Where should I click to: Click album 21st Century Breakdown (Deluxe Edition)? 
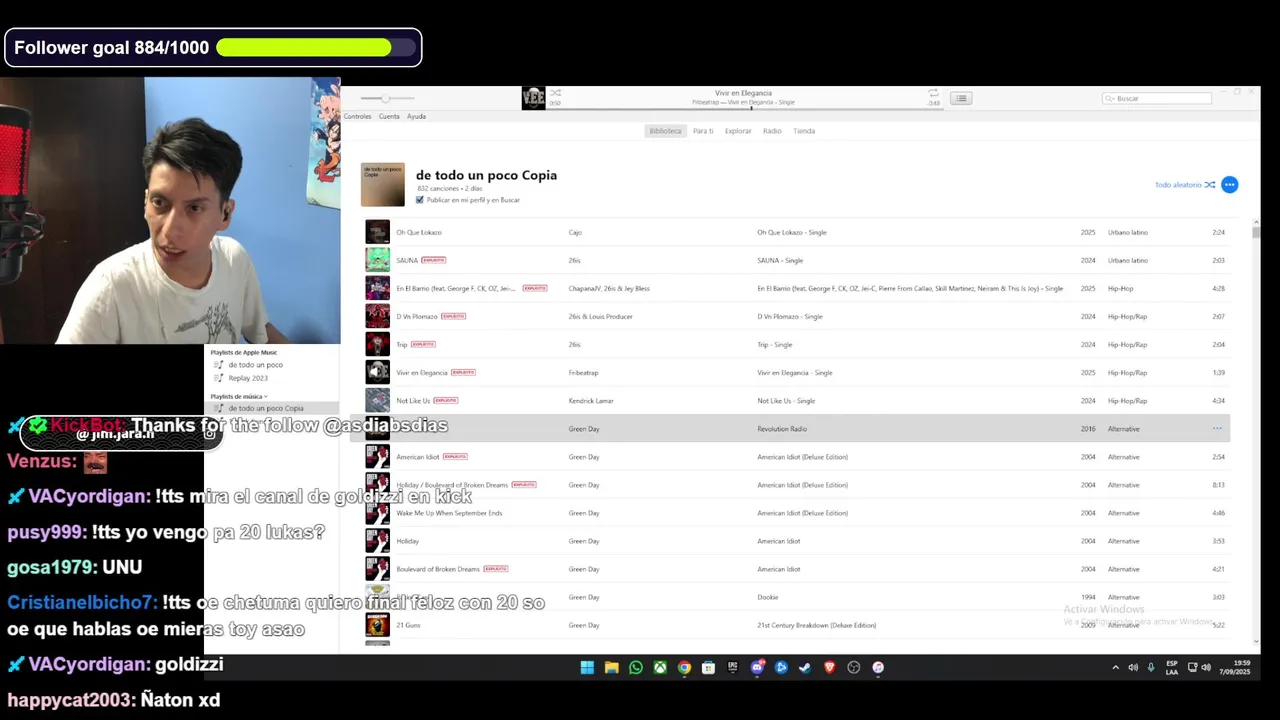(816, 625)
